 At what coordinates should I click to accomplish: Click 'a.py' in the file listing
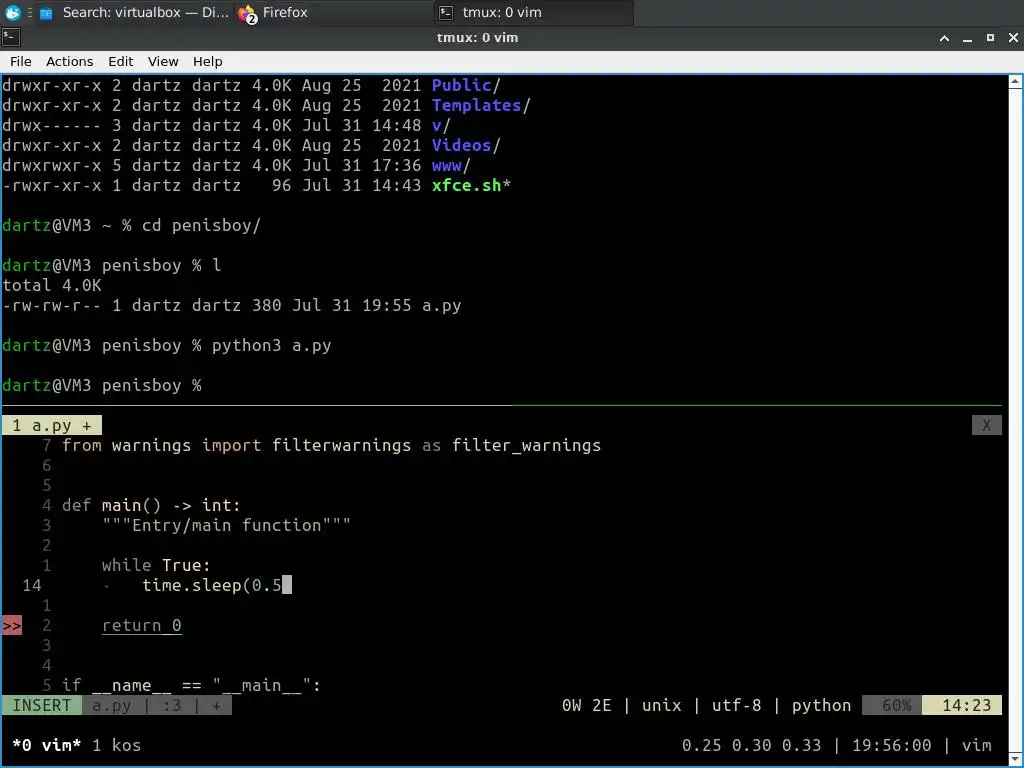(441, 306)
